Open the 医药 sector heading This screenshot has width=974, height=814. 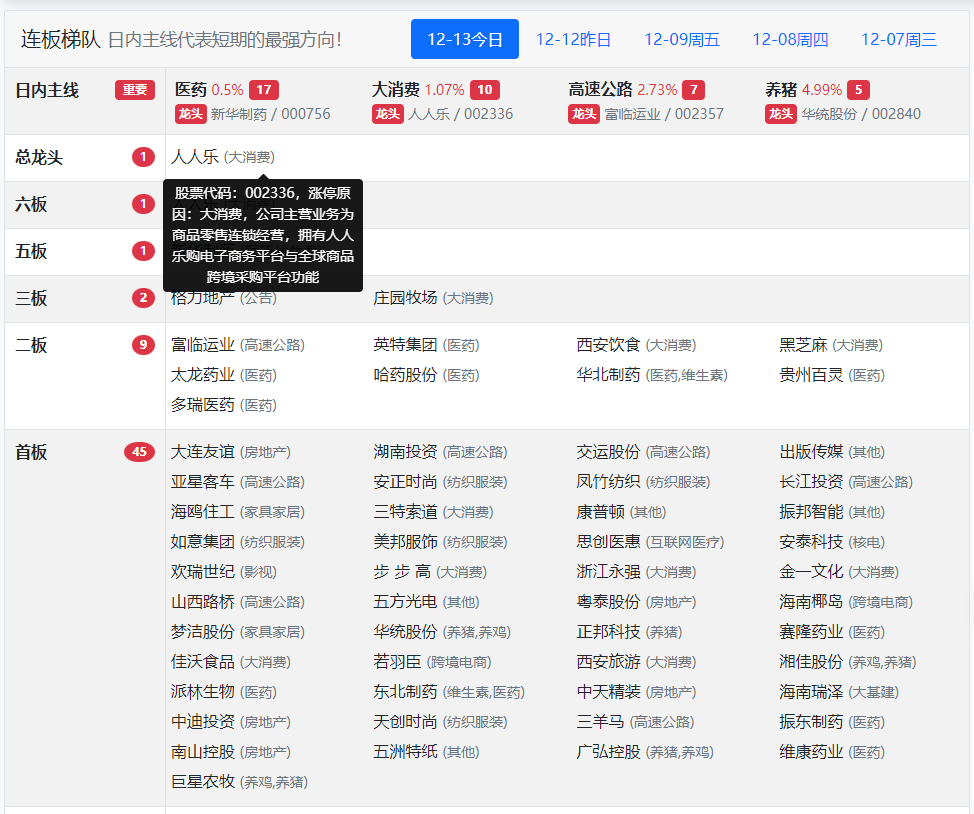tap(191, 89)
